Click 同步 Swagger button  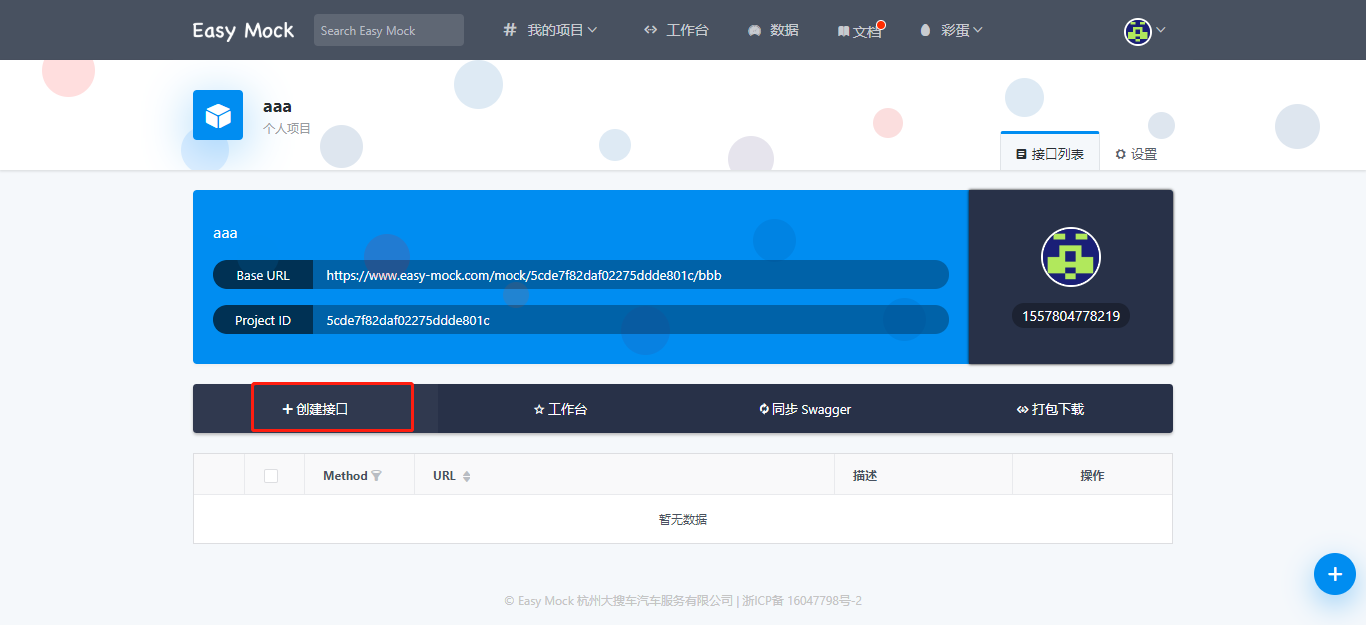pyautogui.click(x=805, y=409)
